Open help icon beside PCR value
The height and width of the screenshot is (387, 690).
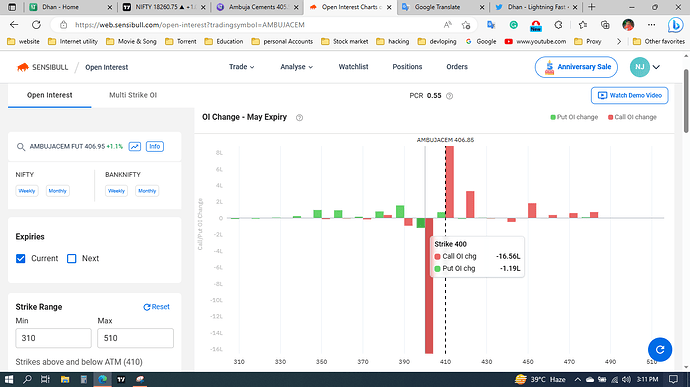pos(449,96)
